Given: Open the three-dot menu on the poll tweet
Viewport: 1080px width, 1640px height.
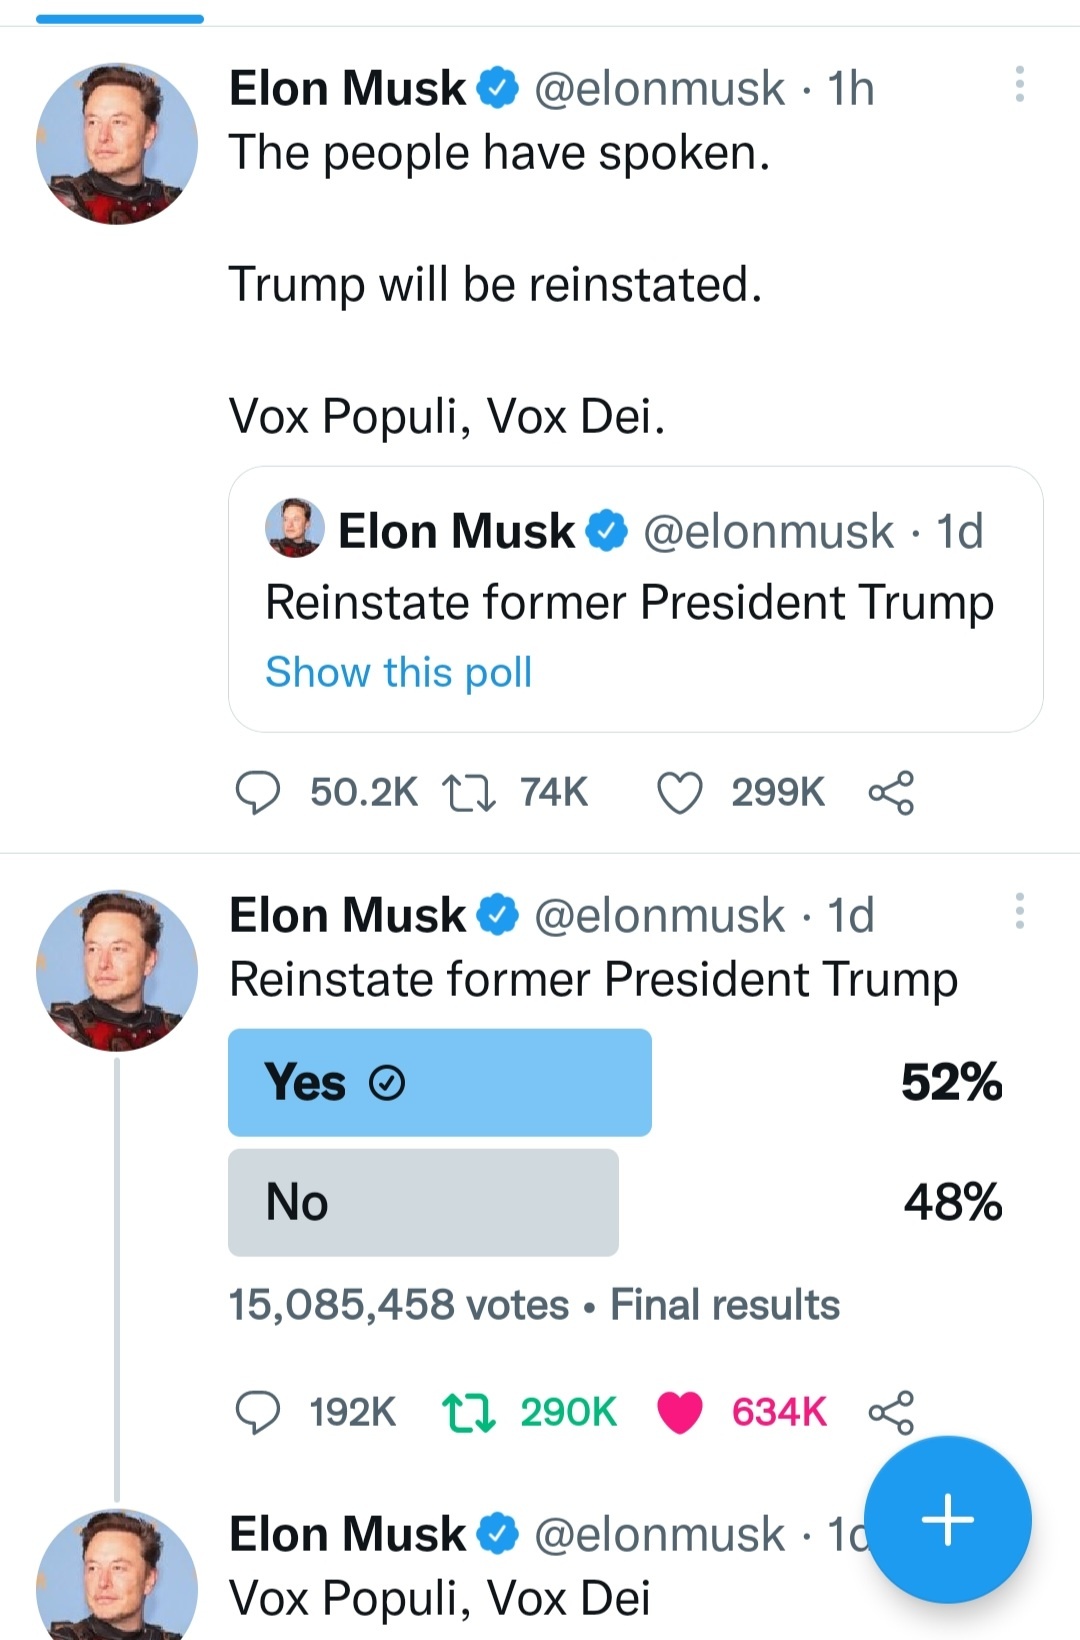Looking at the screenshot, I should [x=1019, y=911].
